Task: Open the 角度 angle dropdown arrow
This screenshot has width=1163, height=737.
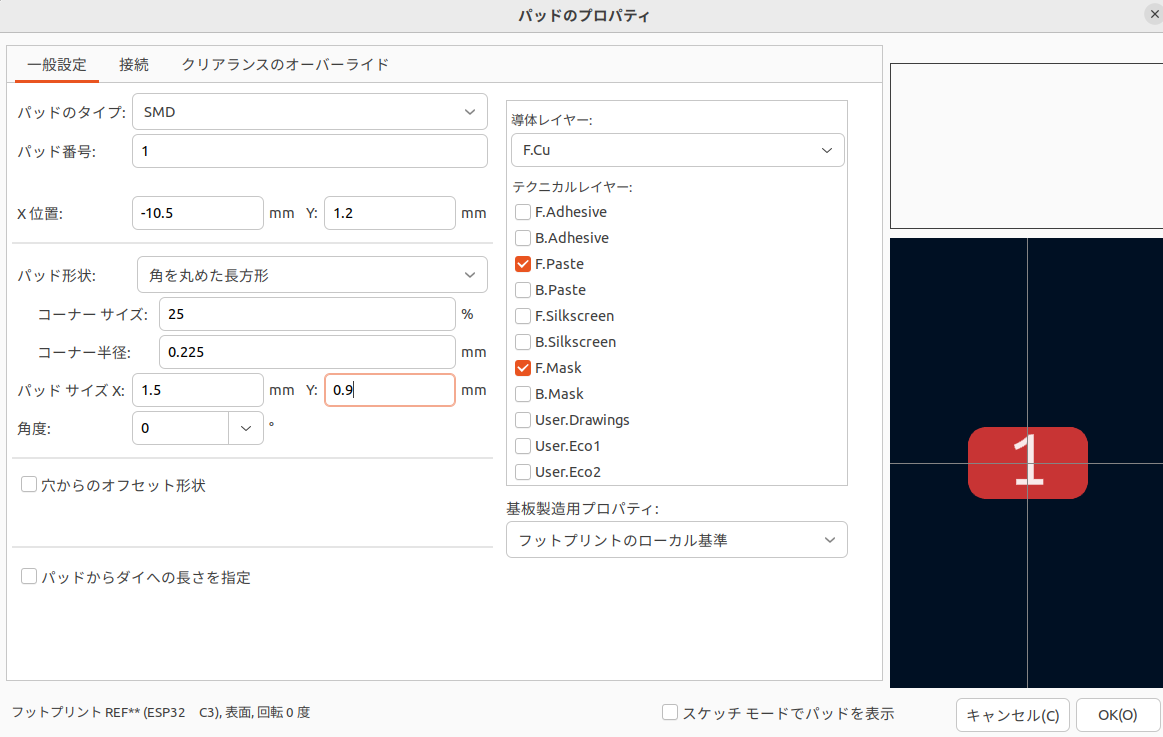Action: point(246,428)
